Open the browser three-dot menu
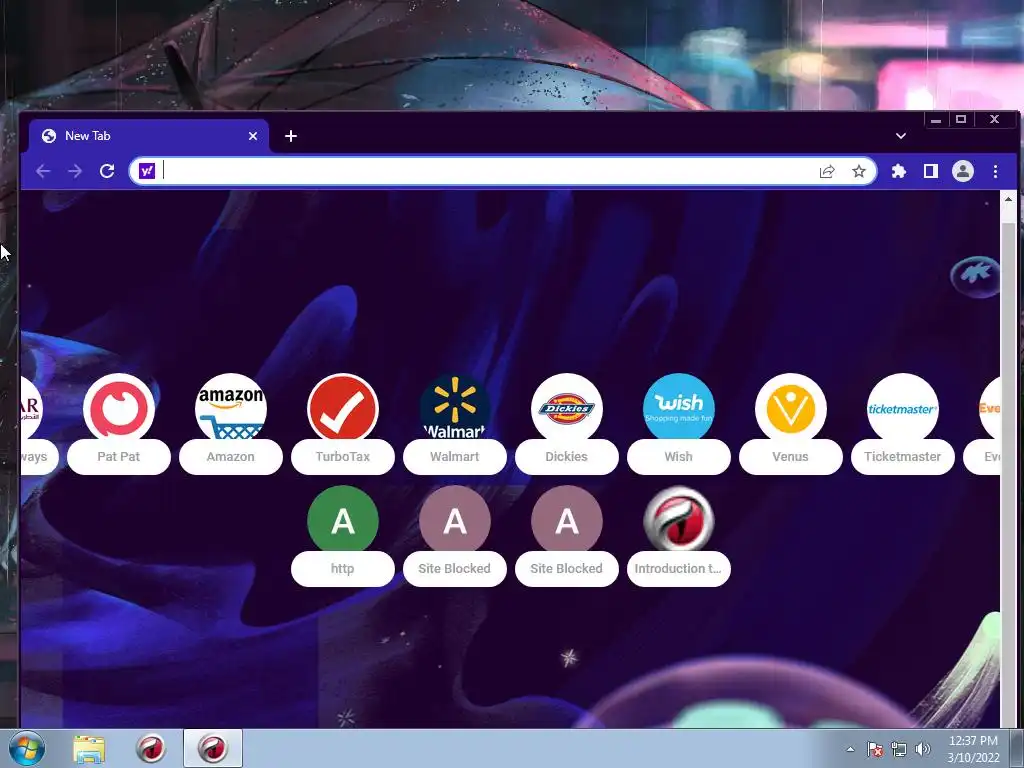 (x=995, y=171)
